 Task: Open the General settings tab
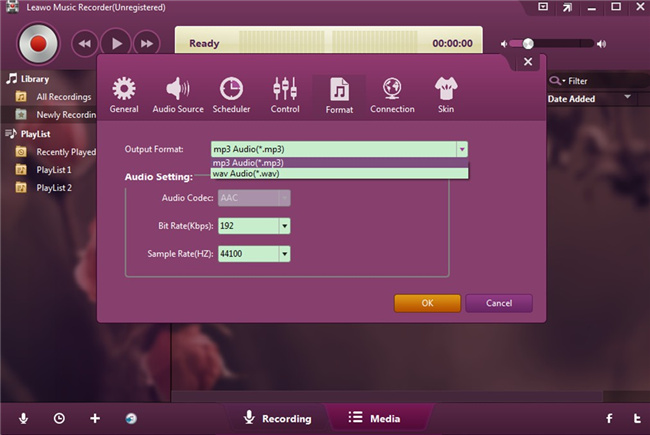(x=124, y=95)
